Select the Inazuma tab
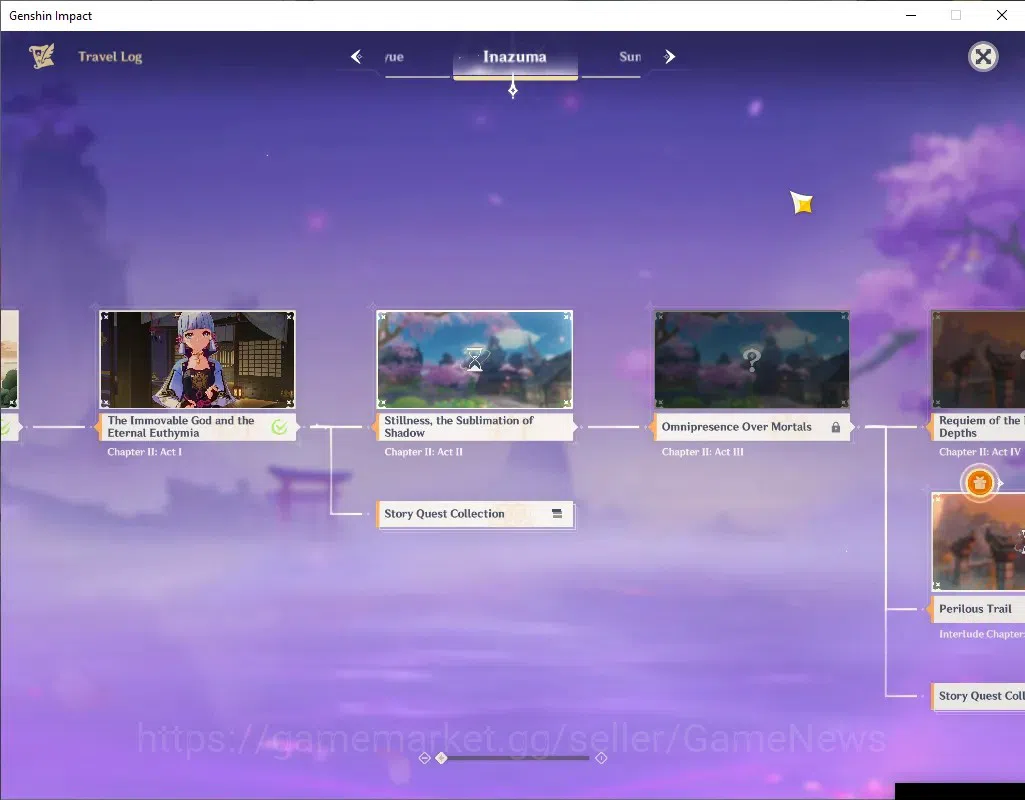 click(x=515, y=57)
